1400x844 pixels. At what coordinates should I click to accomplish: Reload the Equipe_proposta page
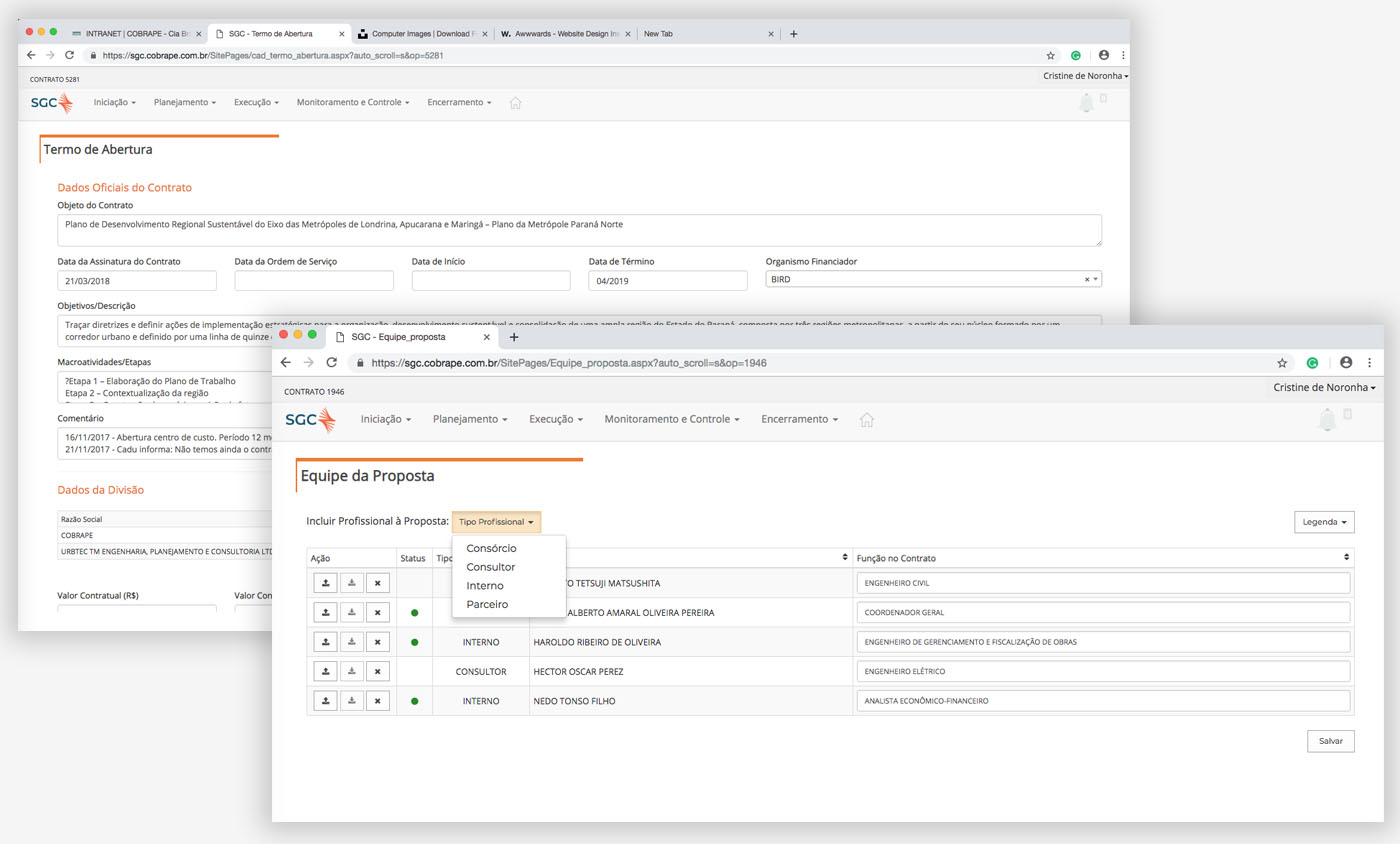point(332,363)
